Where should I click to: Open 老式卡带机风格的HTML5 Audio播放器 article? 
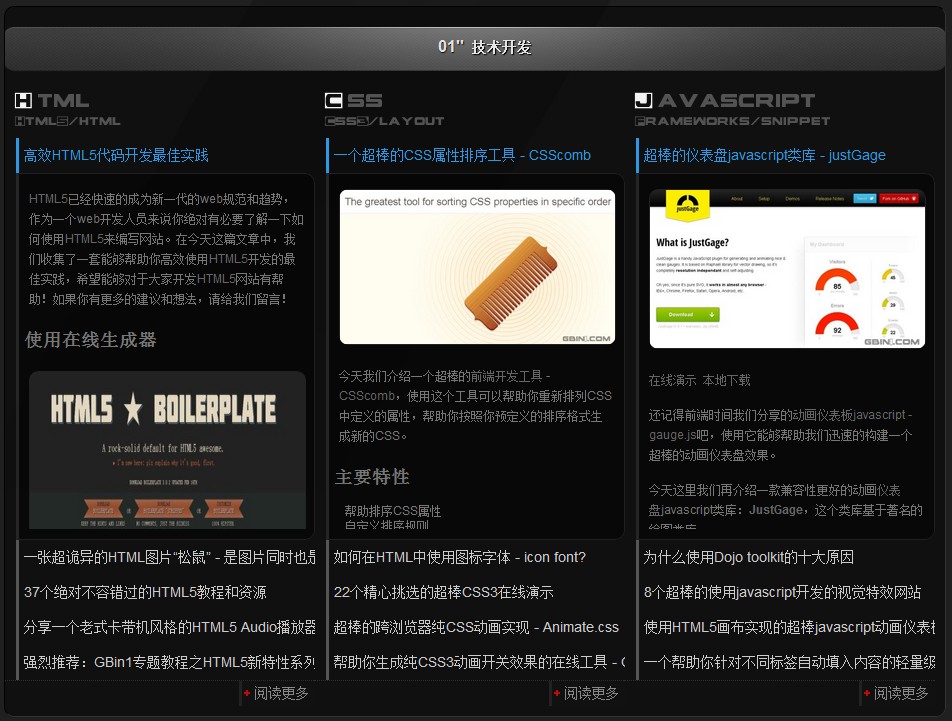coord(169,627)
